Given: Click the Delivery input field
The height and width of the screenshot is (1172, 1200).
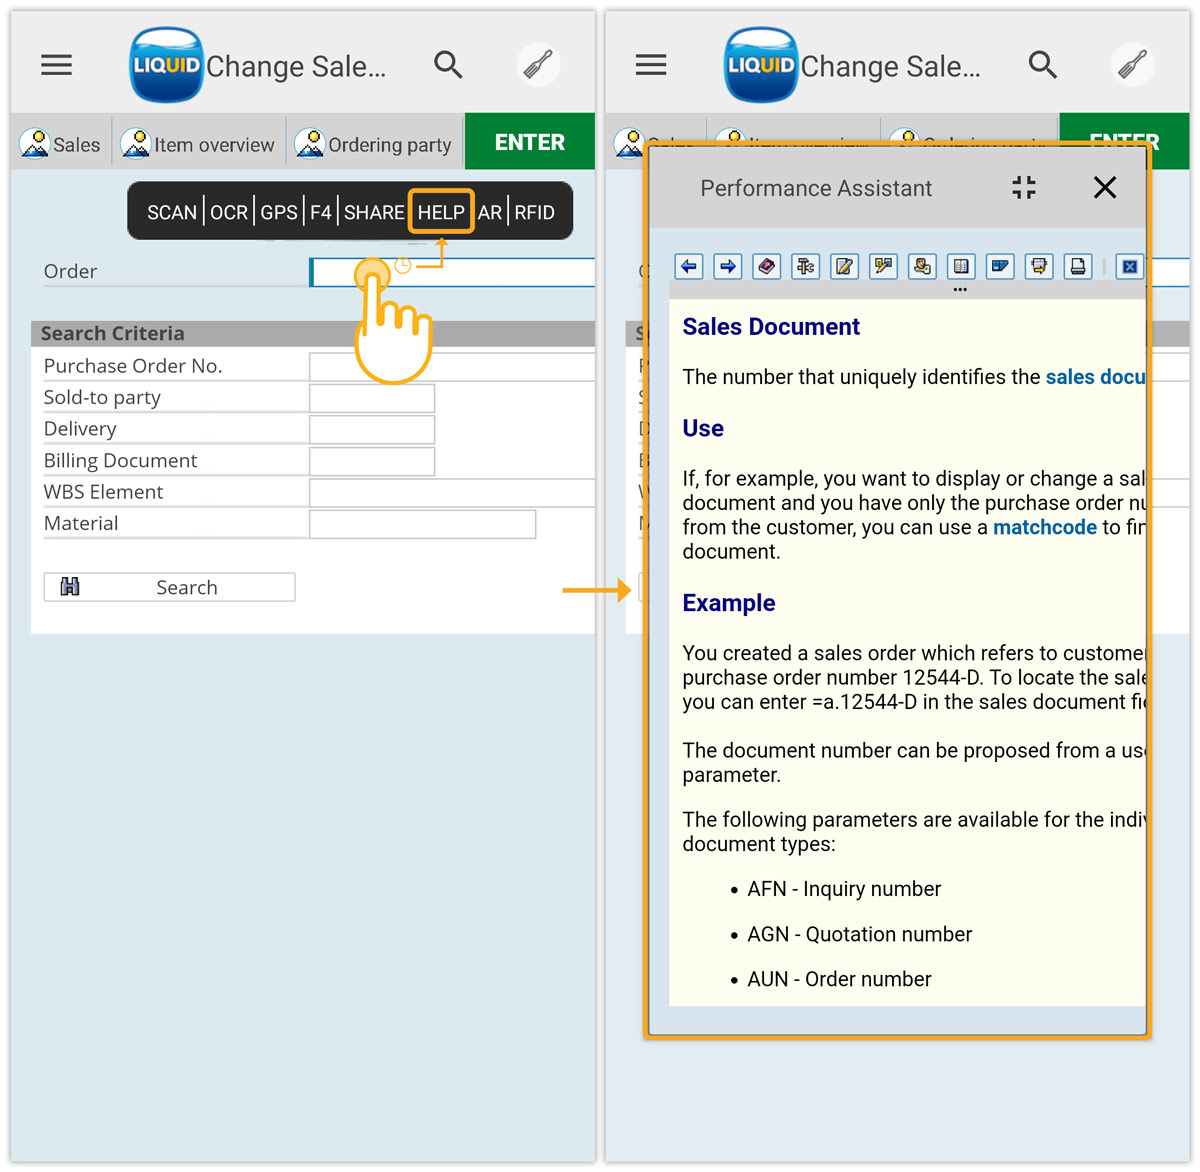Looking at the screenshot, I should 372,430.
